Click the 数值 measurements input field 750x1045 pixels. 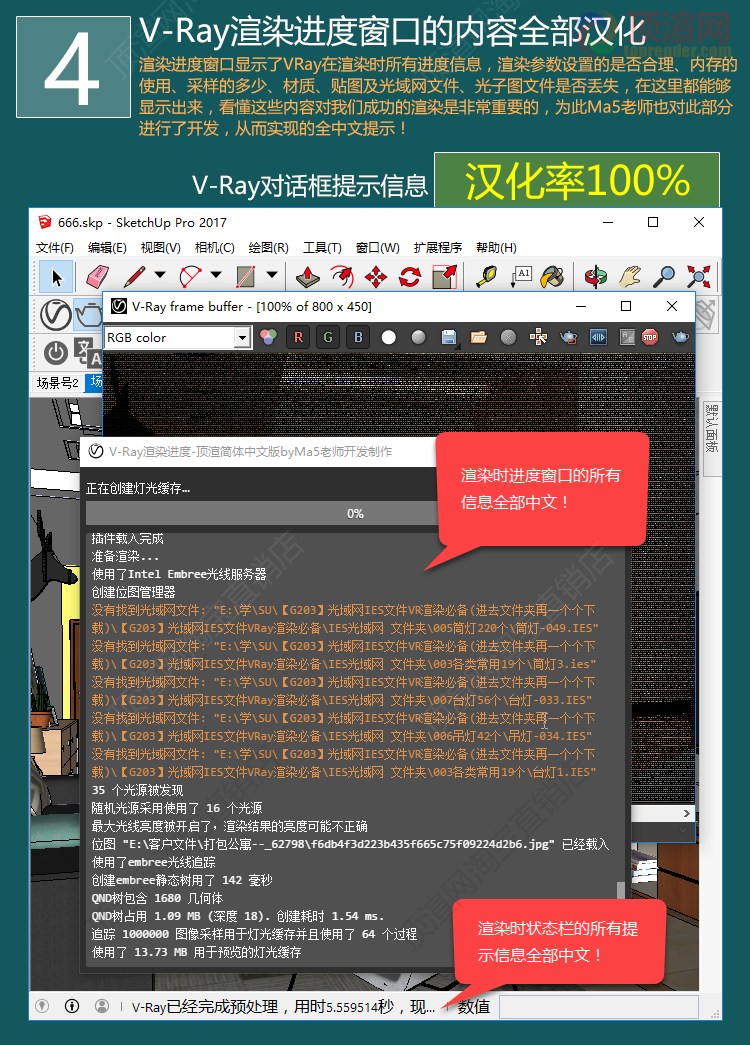[x=599, y=1006]
